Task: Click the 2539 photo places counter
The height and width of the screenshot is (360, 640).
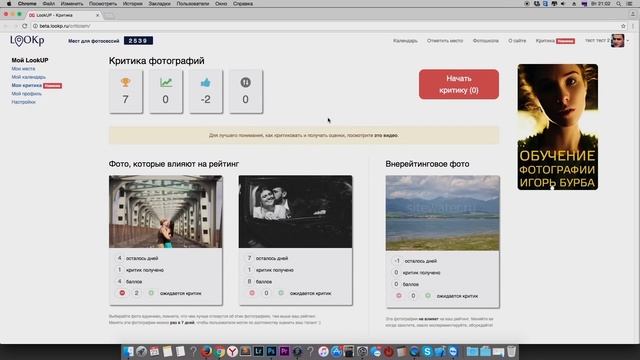Action: tap(138, 40)
